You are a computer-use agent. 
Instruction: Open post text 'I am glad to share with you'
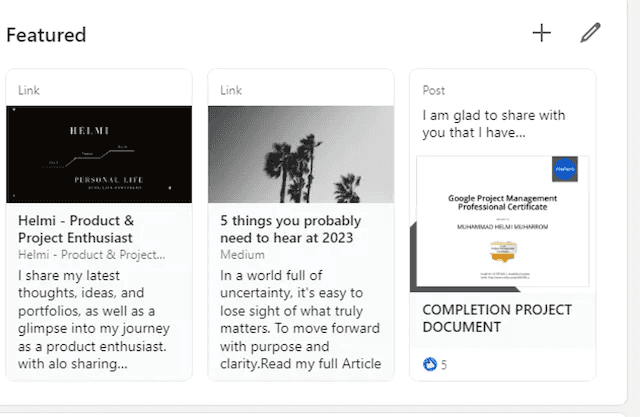(494, 124)
